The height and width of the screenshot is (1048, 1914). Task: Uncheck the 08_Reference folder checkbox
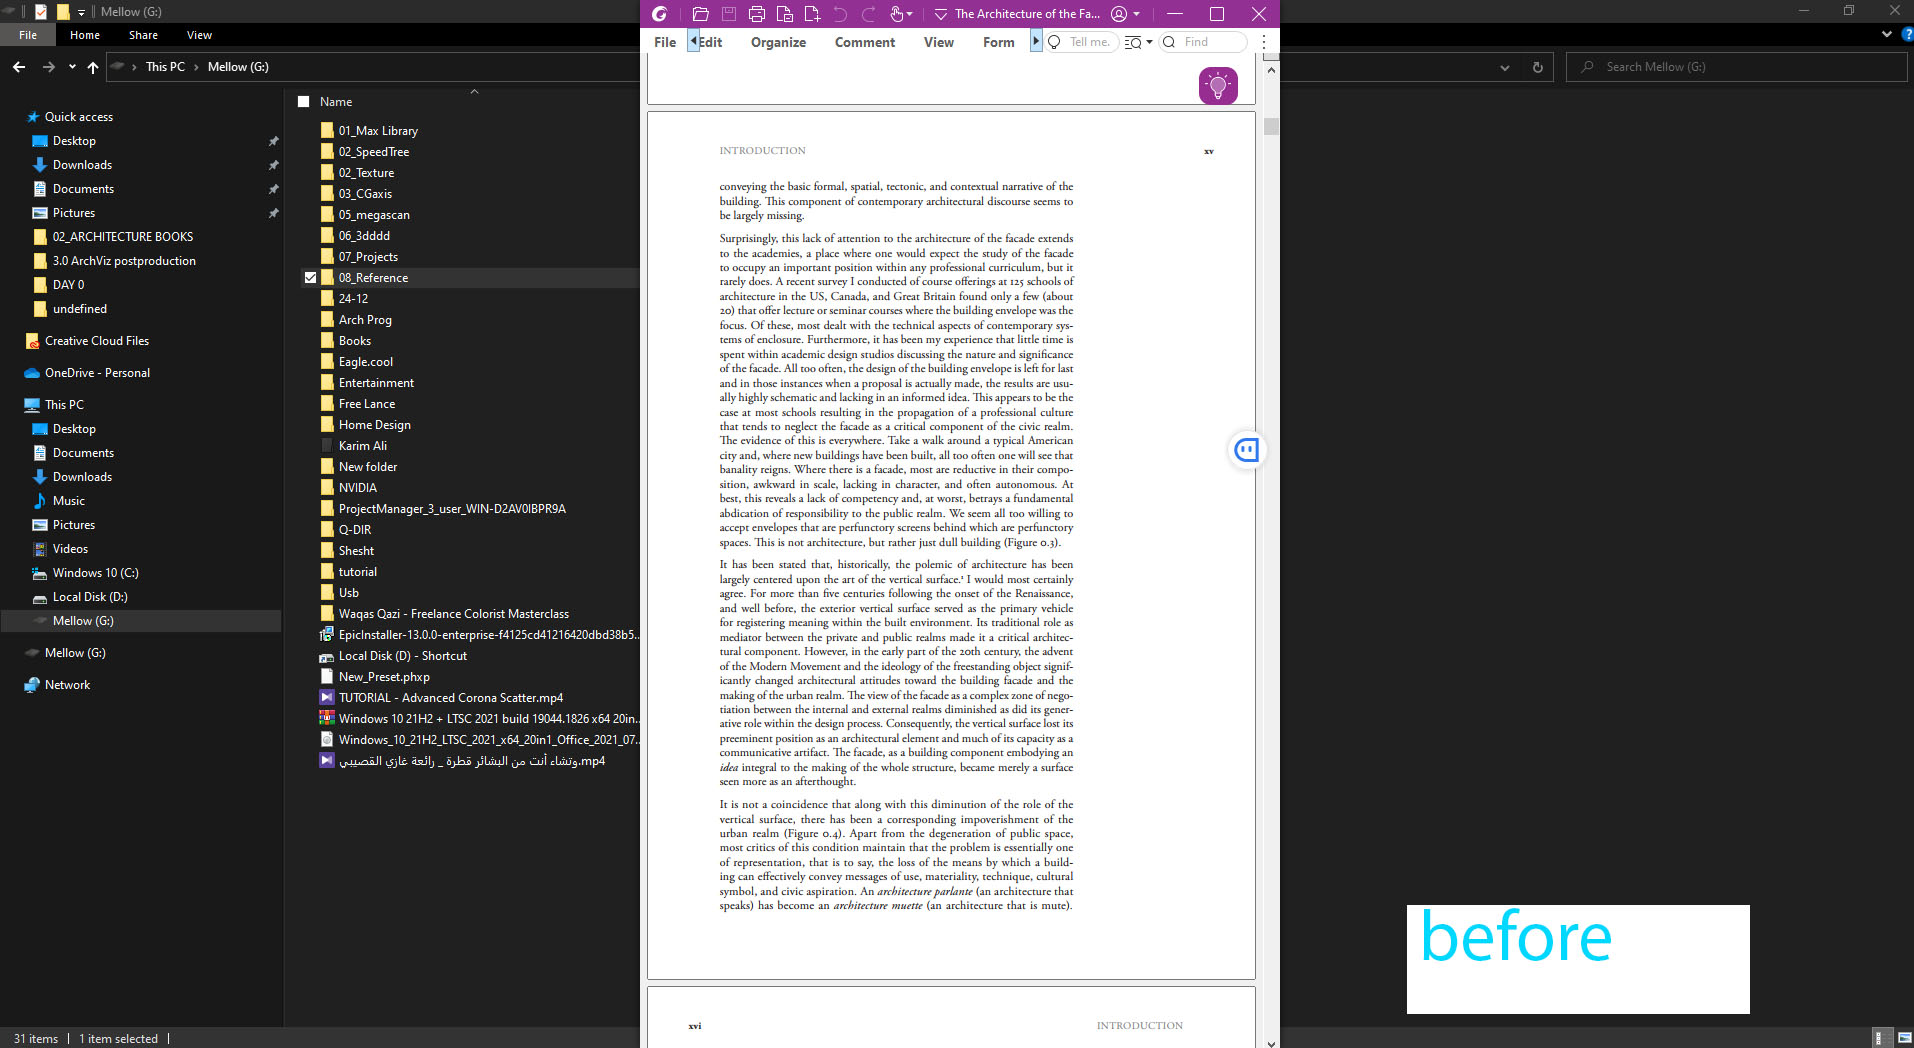coord(311,277)
